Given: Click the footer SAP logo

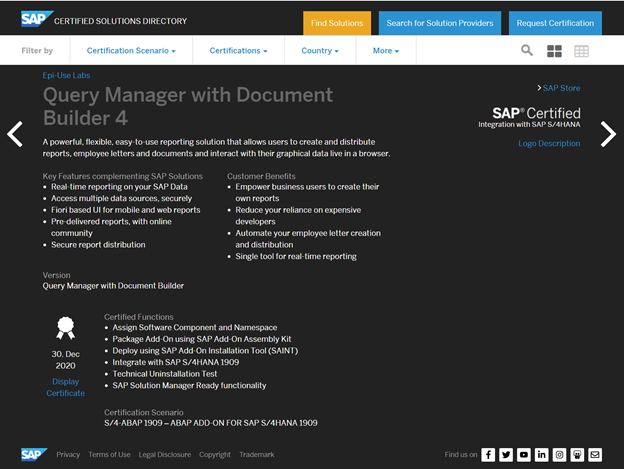Looking at the screenshot, I should pyautogui.click(x=34, y=454).
